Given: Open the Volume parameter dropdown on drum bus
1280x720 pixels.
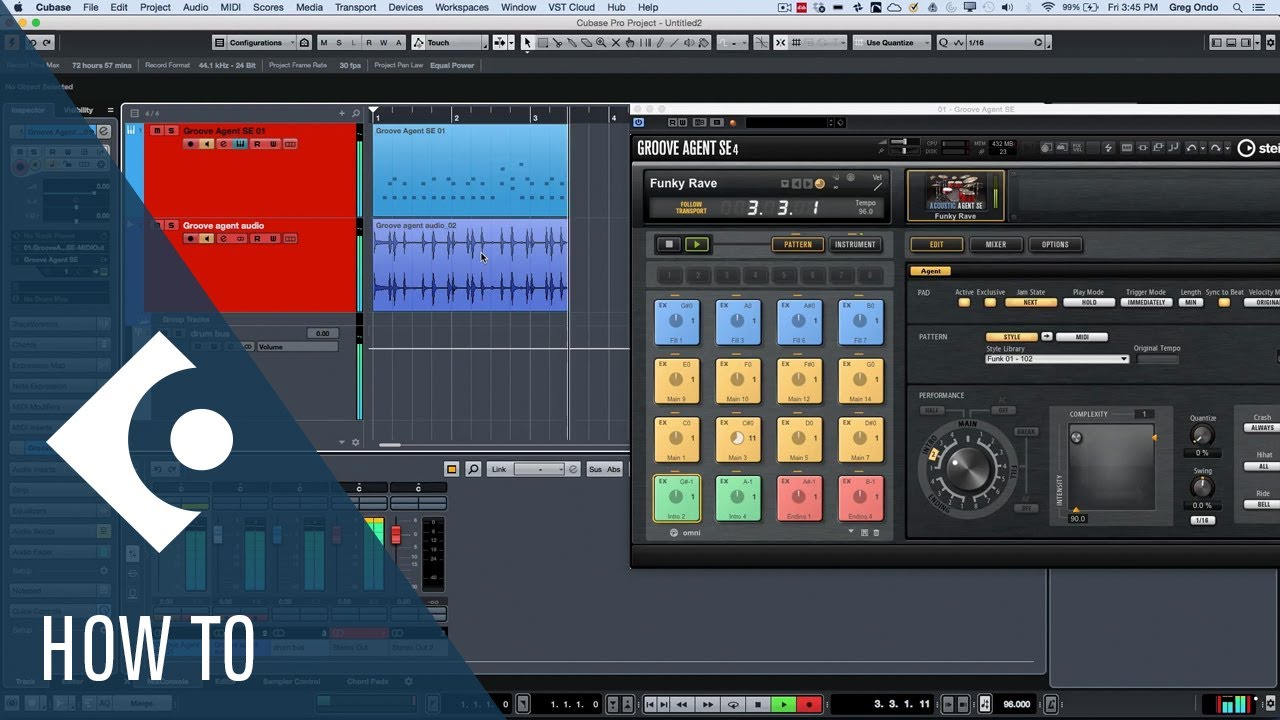Looking at the screenshot, I should click(297, 347).
